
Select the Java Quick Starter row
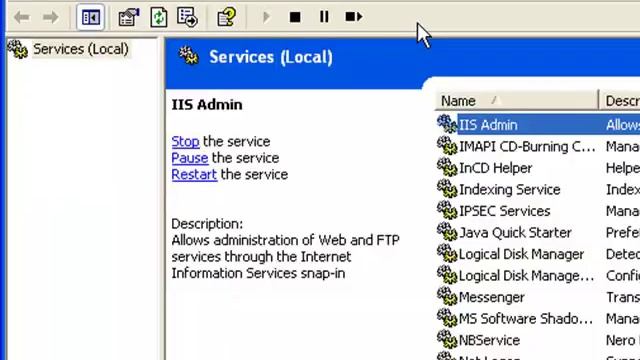pos(538,233)
